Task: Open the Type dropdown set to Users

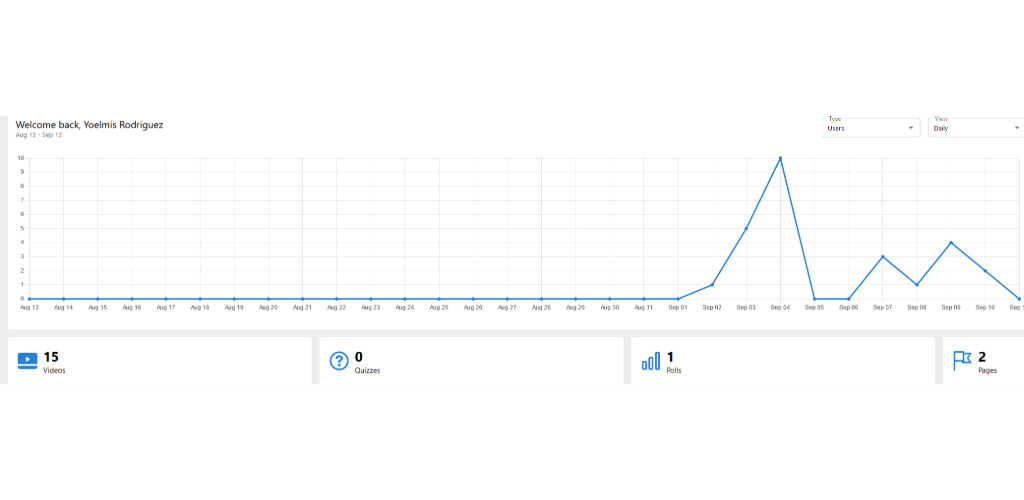Action: pos(871,128)
